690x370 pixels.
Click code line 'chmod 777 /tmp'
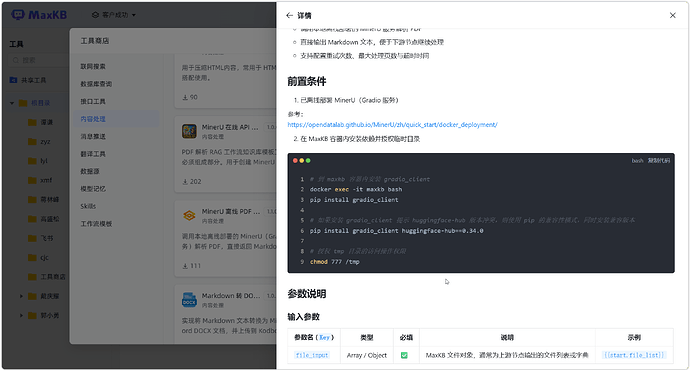pos(334,262)
